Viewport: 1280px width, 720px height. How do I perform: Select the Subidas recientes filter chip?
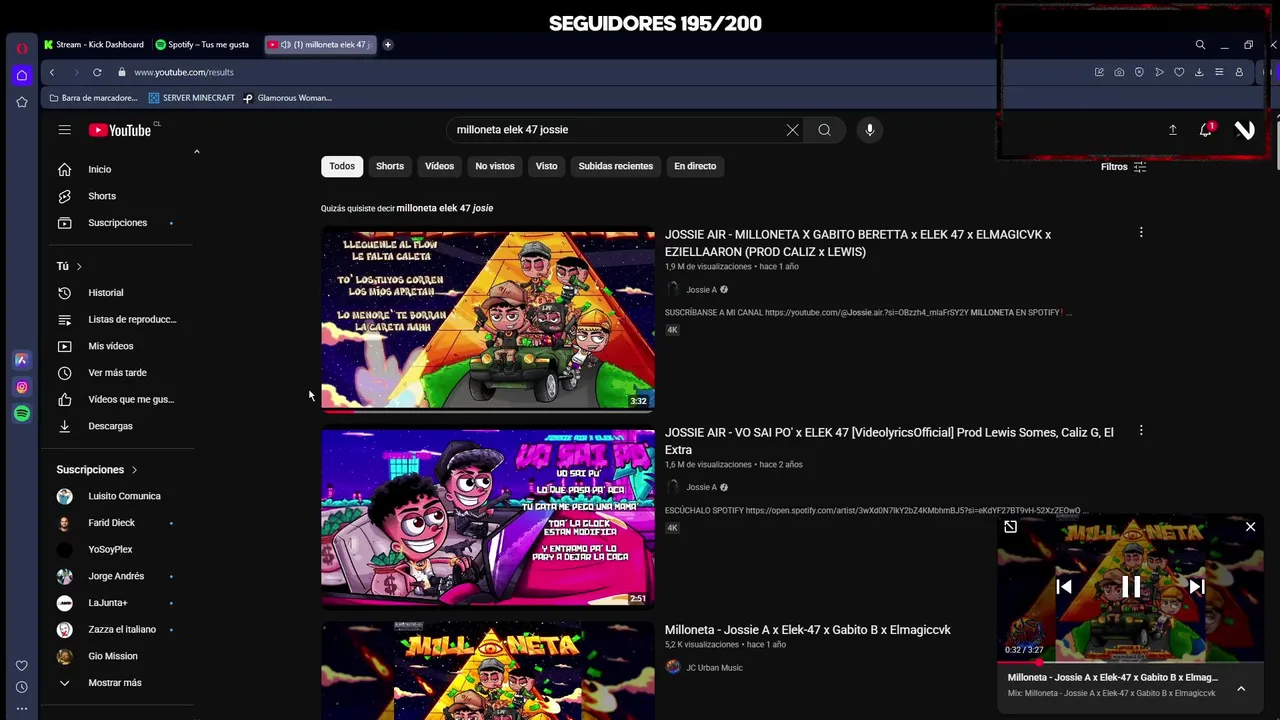pos(616,166)
